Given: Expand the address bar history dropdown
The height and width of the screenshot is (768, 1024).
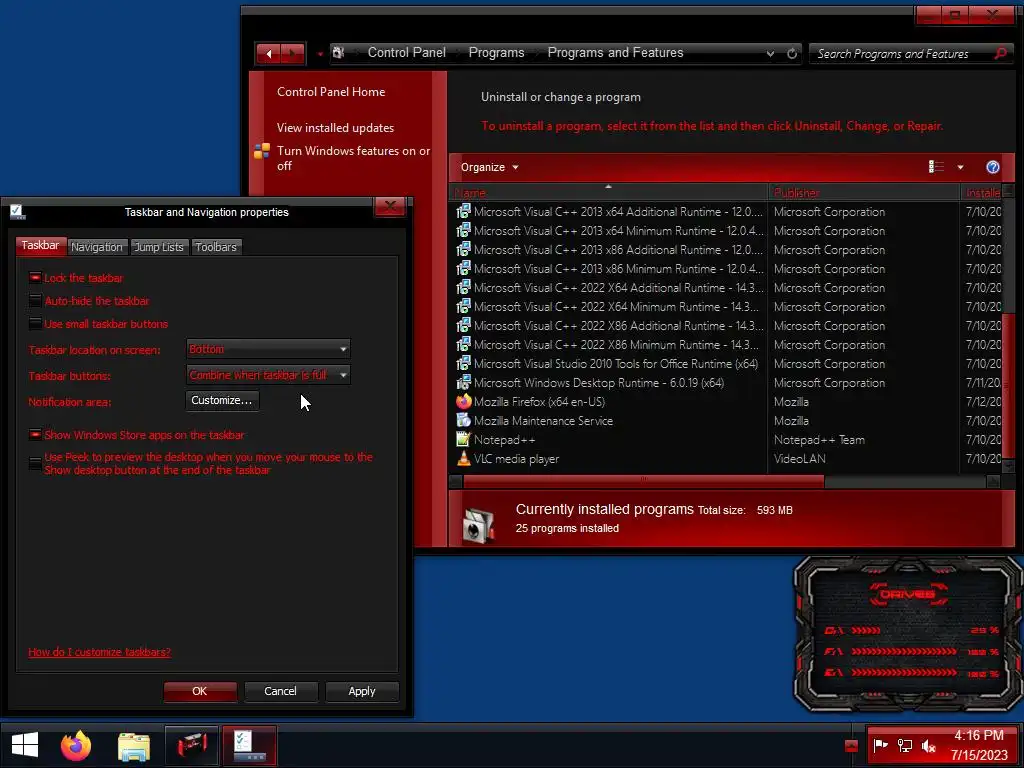Looking at the screenshot, I should [x=771, y=54].
